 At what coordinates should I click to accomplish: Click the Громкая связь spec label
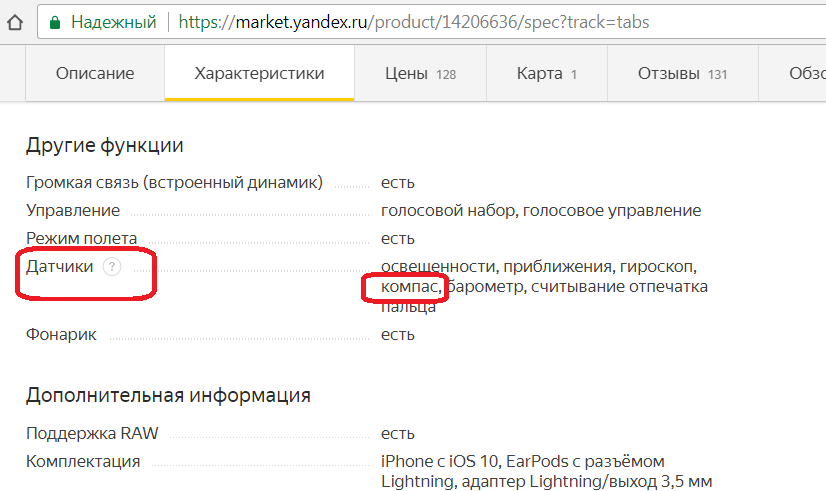tap(174, 182)
